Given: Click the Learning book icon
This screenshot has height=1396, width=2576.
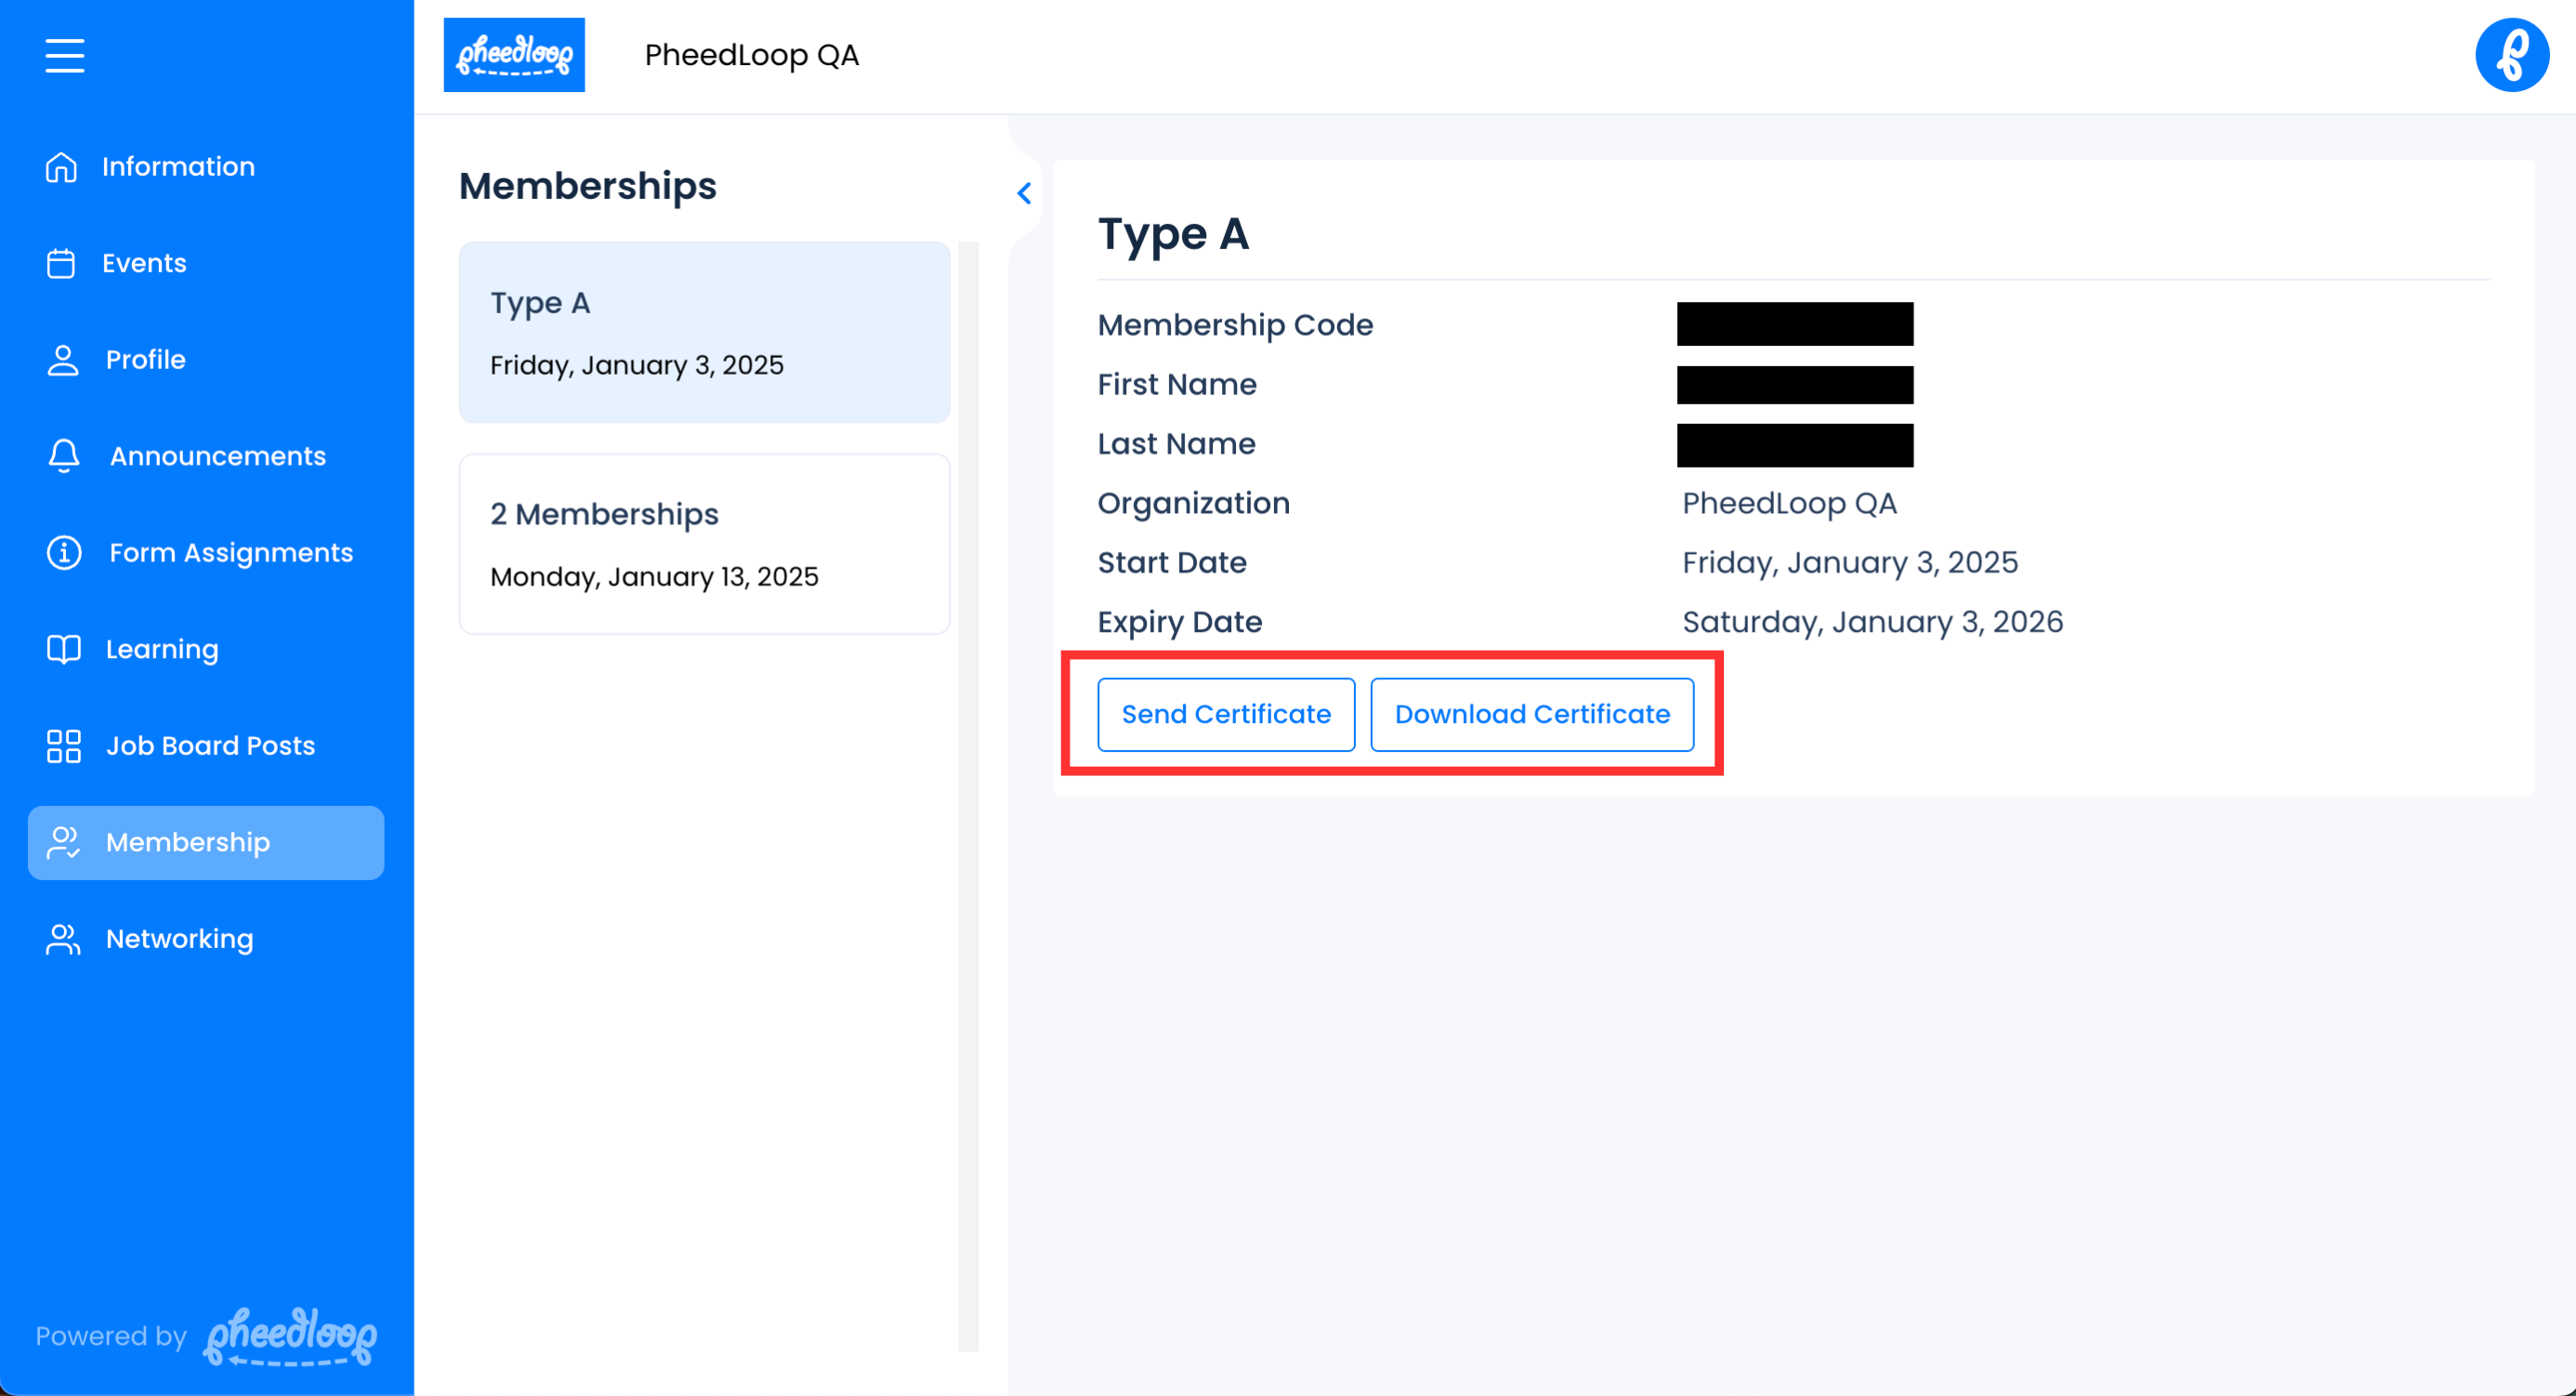Looking at the screenshot, I should tap(64, 649).
